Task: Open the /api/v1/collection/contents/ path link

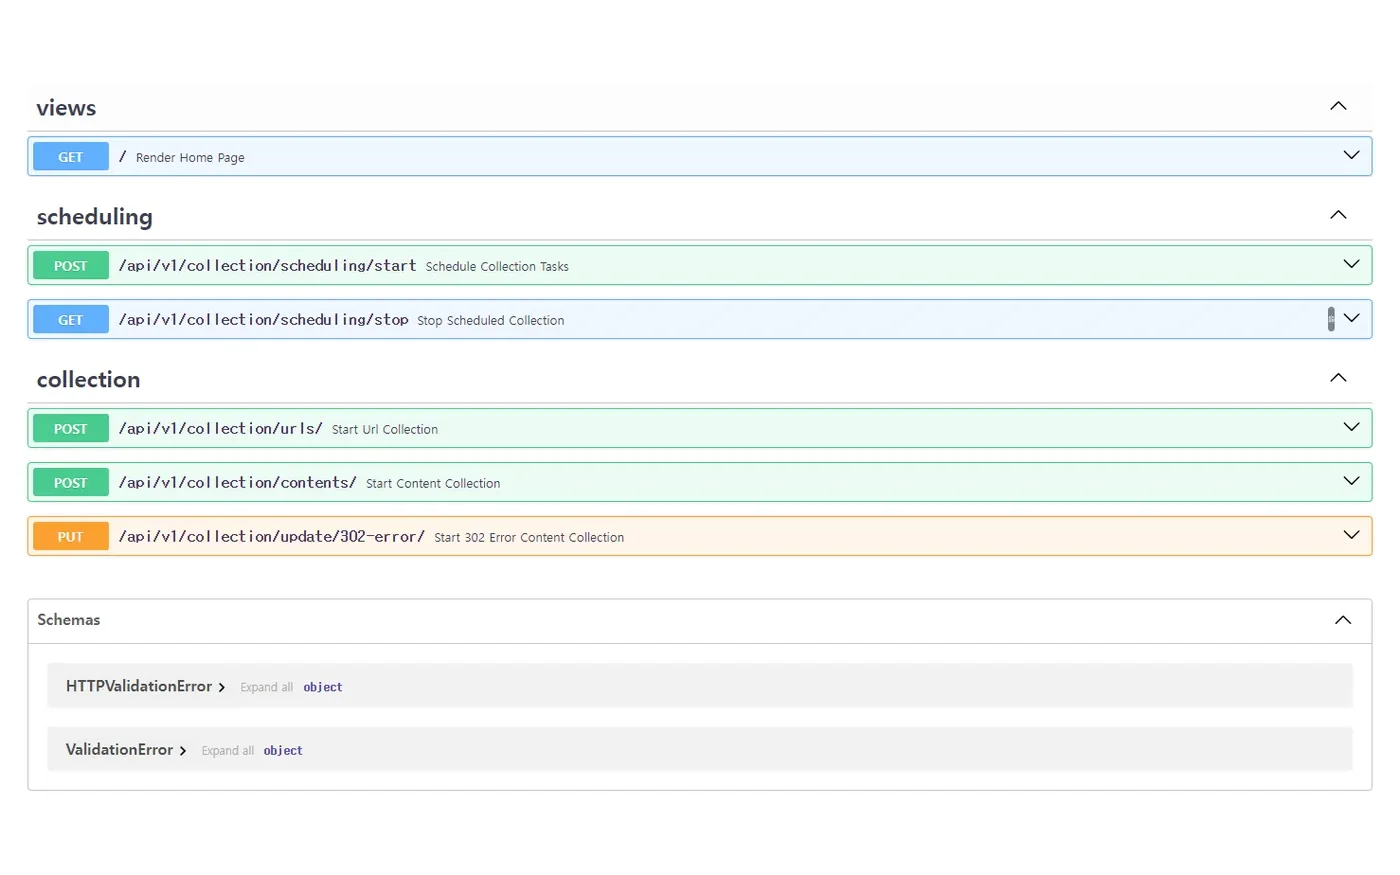Action: (237, 483)
